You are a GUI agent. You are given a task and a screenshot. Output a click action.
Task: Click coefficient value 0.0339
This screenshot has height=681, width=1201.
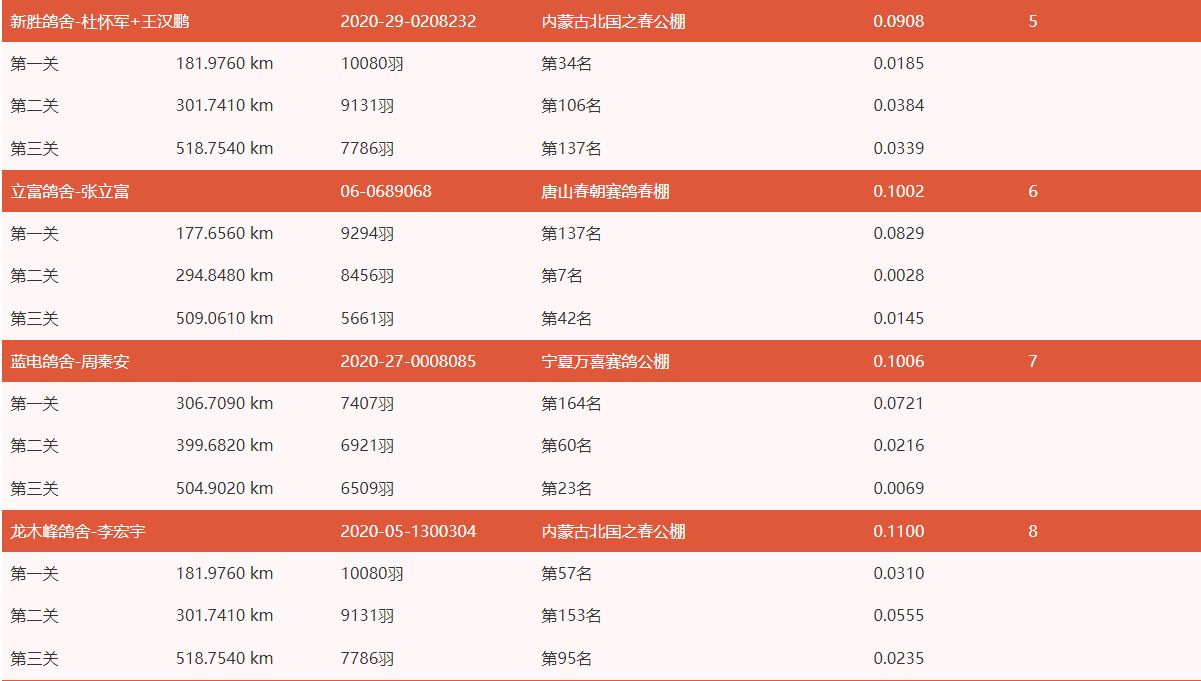[899, 149]
